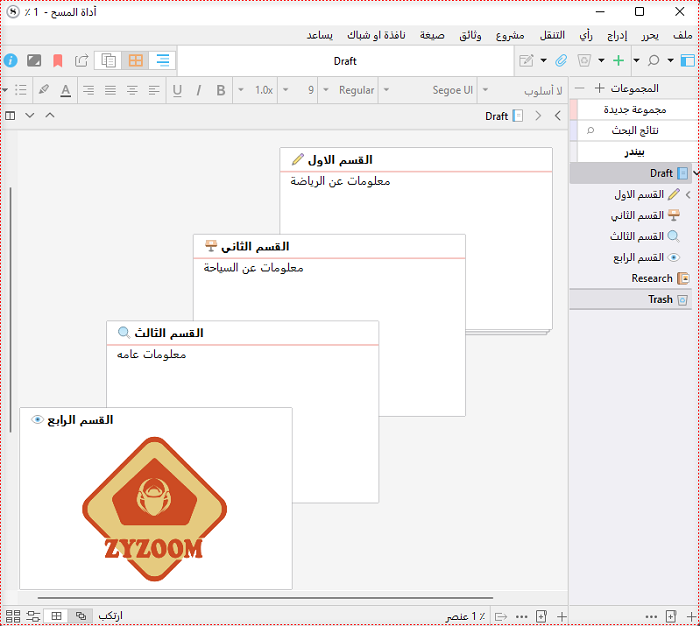Open the dropdown beside the search icon
The height and width of the screenshot is (626, 700).
click(670, 60)
